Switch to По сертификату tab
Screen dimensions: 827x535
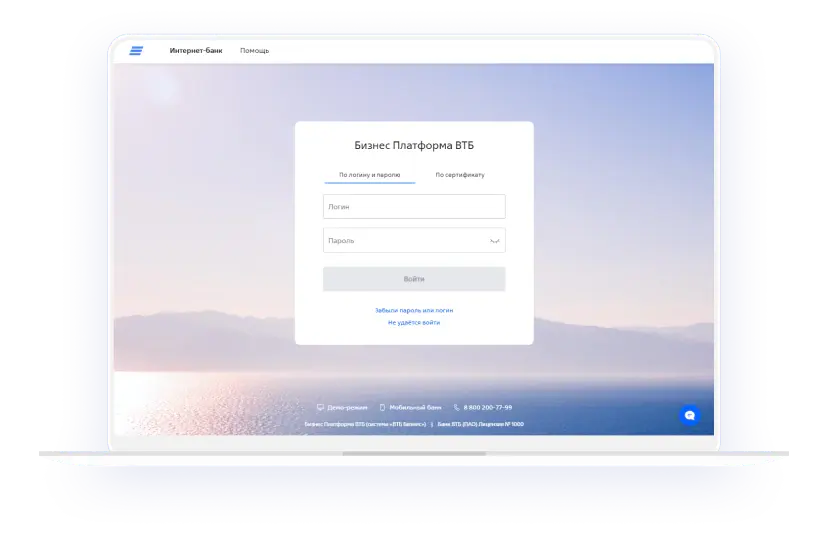[460, 175]
